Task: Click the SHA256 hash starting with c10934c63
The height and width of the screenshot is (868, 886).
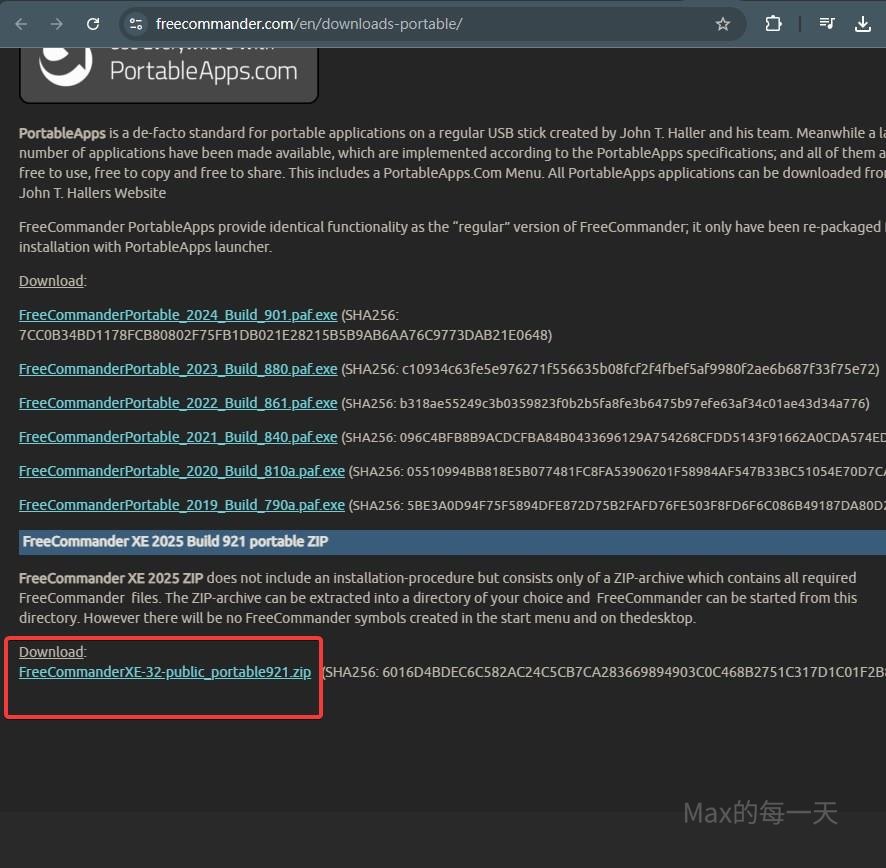Action: (638, 370)
